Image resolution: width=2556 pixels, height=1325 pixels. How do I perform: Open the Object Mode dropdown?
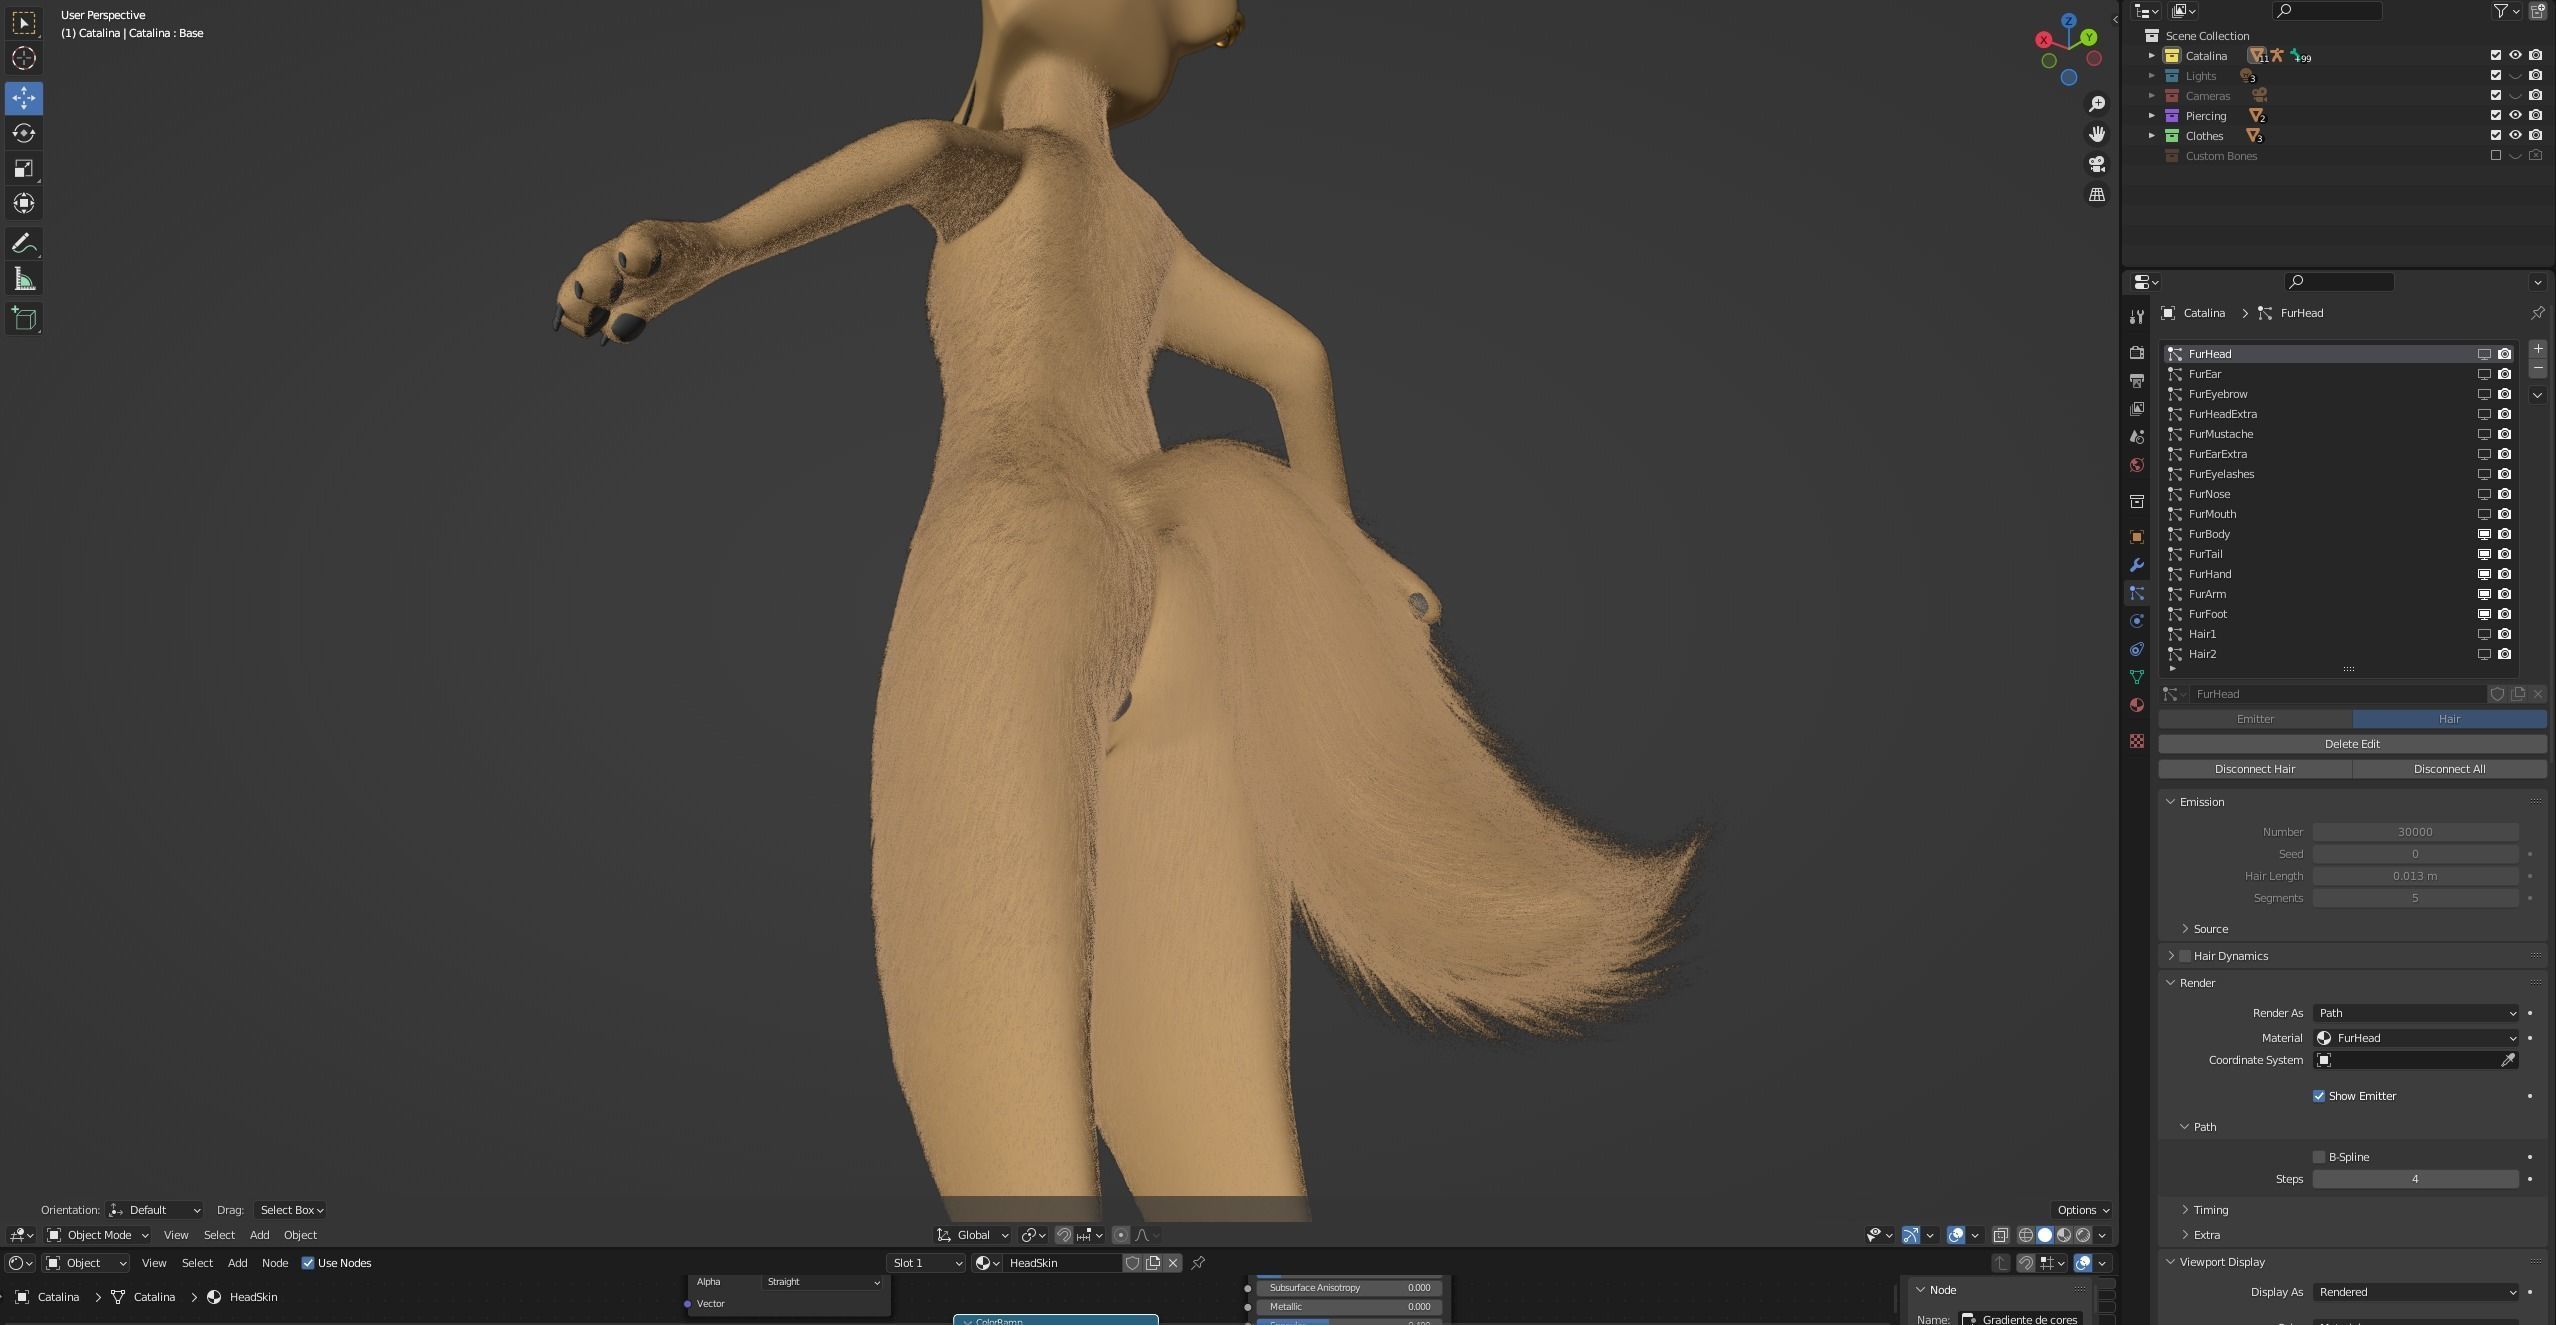click(98, 1235)
